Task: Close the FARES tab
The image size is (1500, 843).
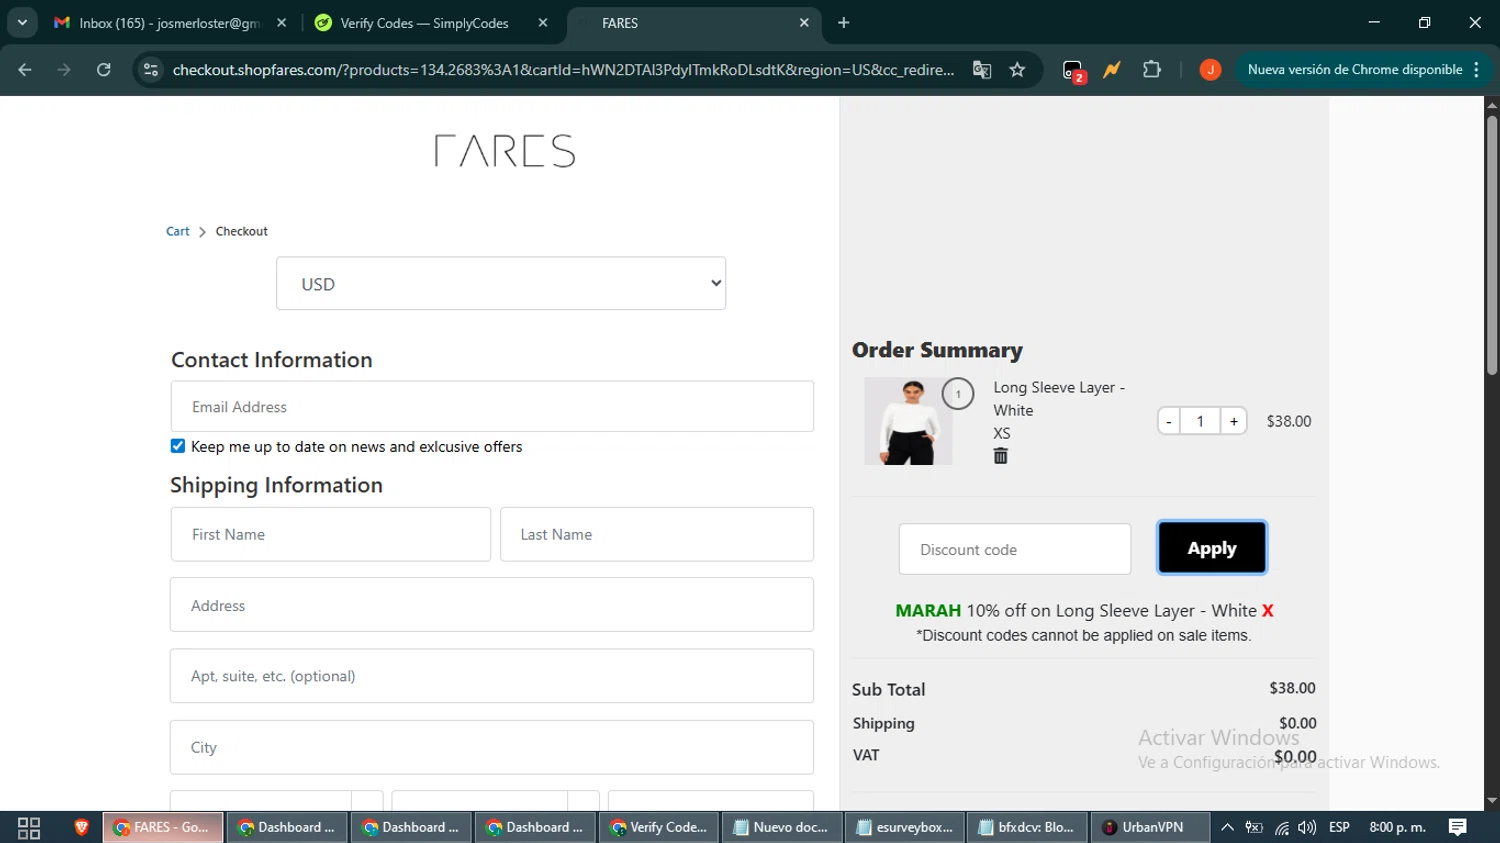Action: [804, 23]
